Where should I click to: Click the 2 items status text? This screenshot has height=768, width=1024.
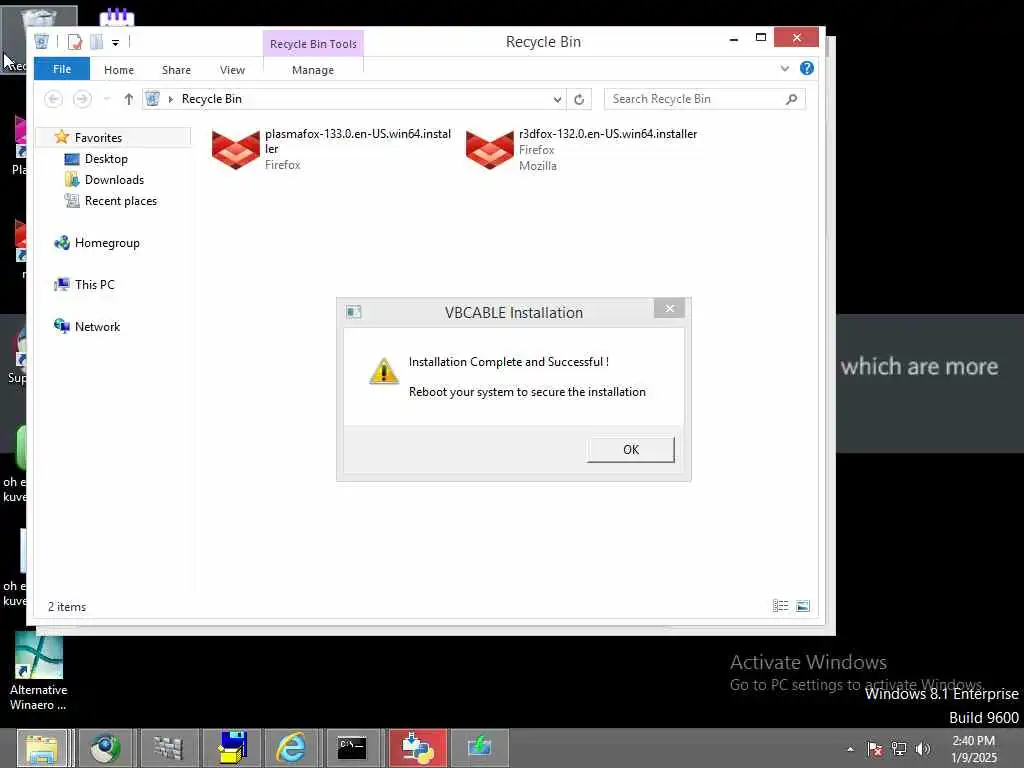coord(67,607)
